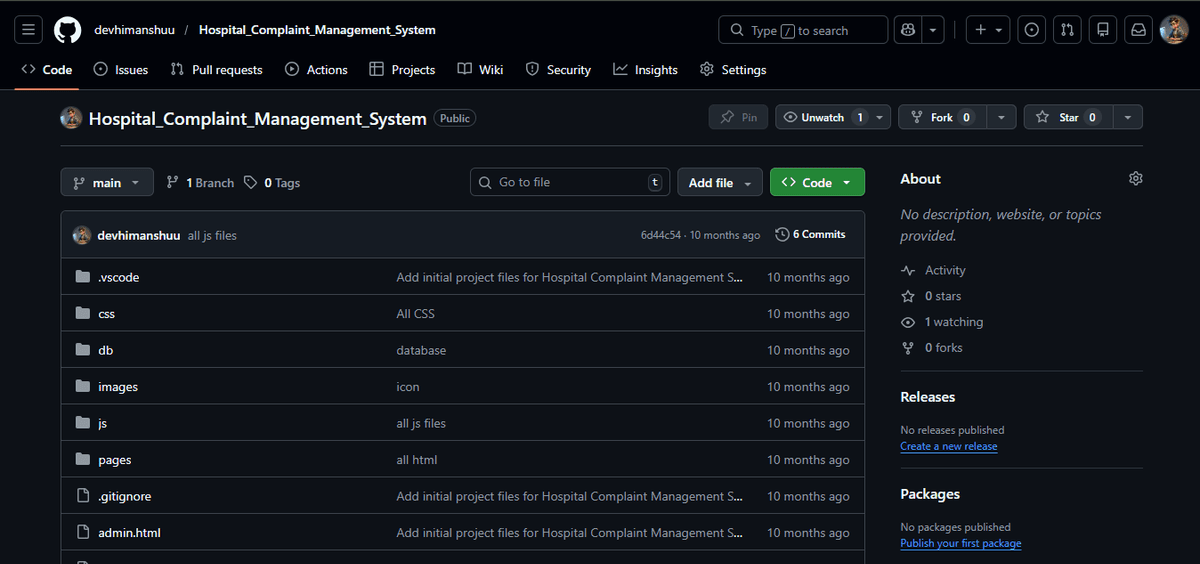Expand the Star lists dropdown arrow
Viewport: 1200px width, 564px height.
pos(1127,117)
